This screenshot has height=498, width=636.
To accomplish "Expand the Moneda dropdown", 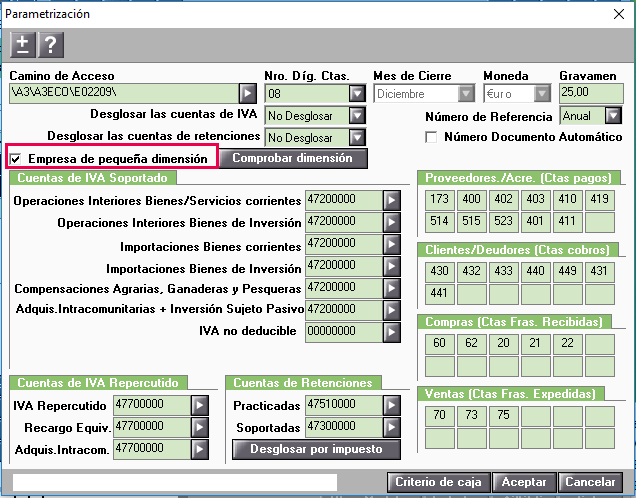I will (x=542, y=94).
